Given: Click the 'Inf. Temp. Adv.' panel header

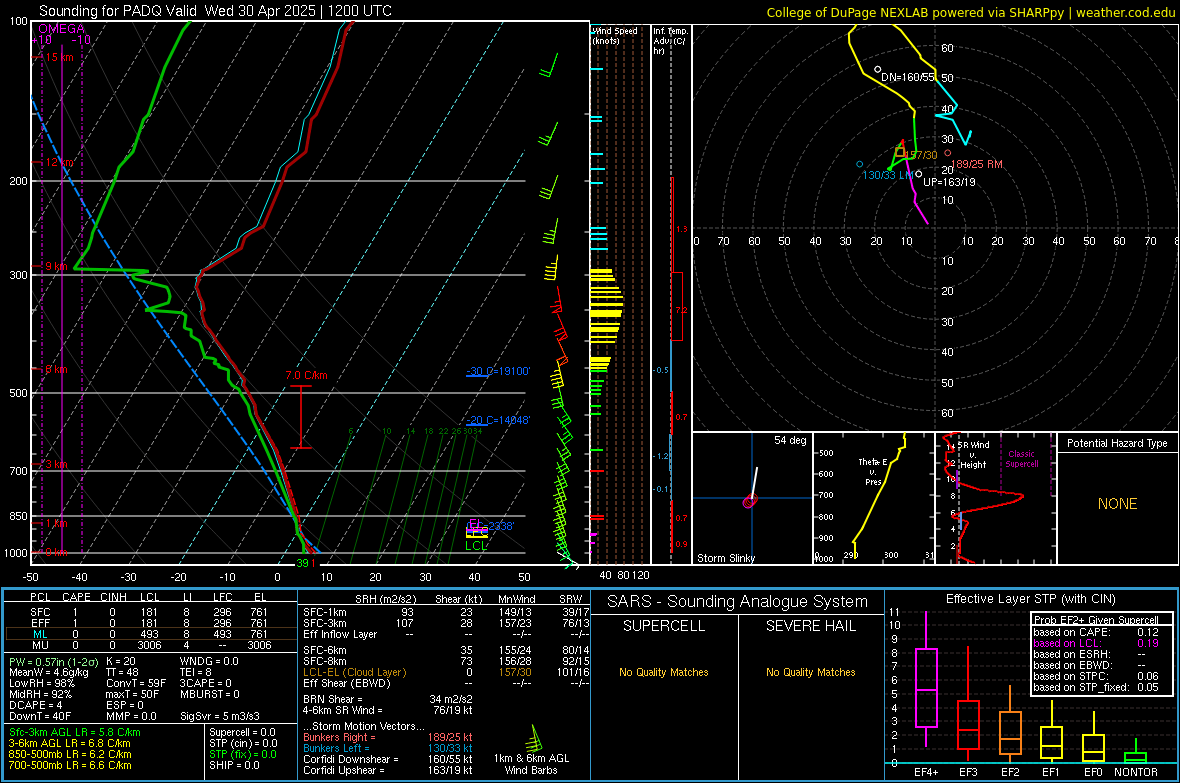Looking at the screenshot, I should pos(670,41).
